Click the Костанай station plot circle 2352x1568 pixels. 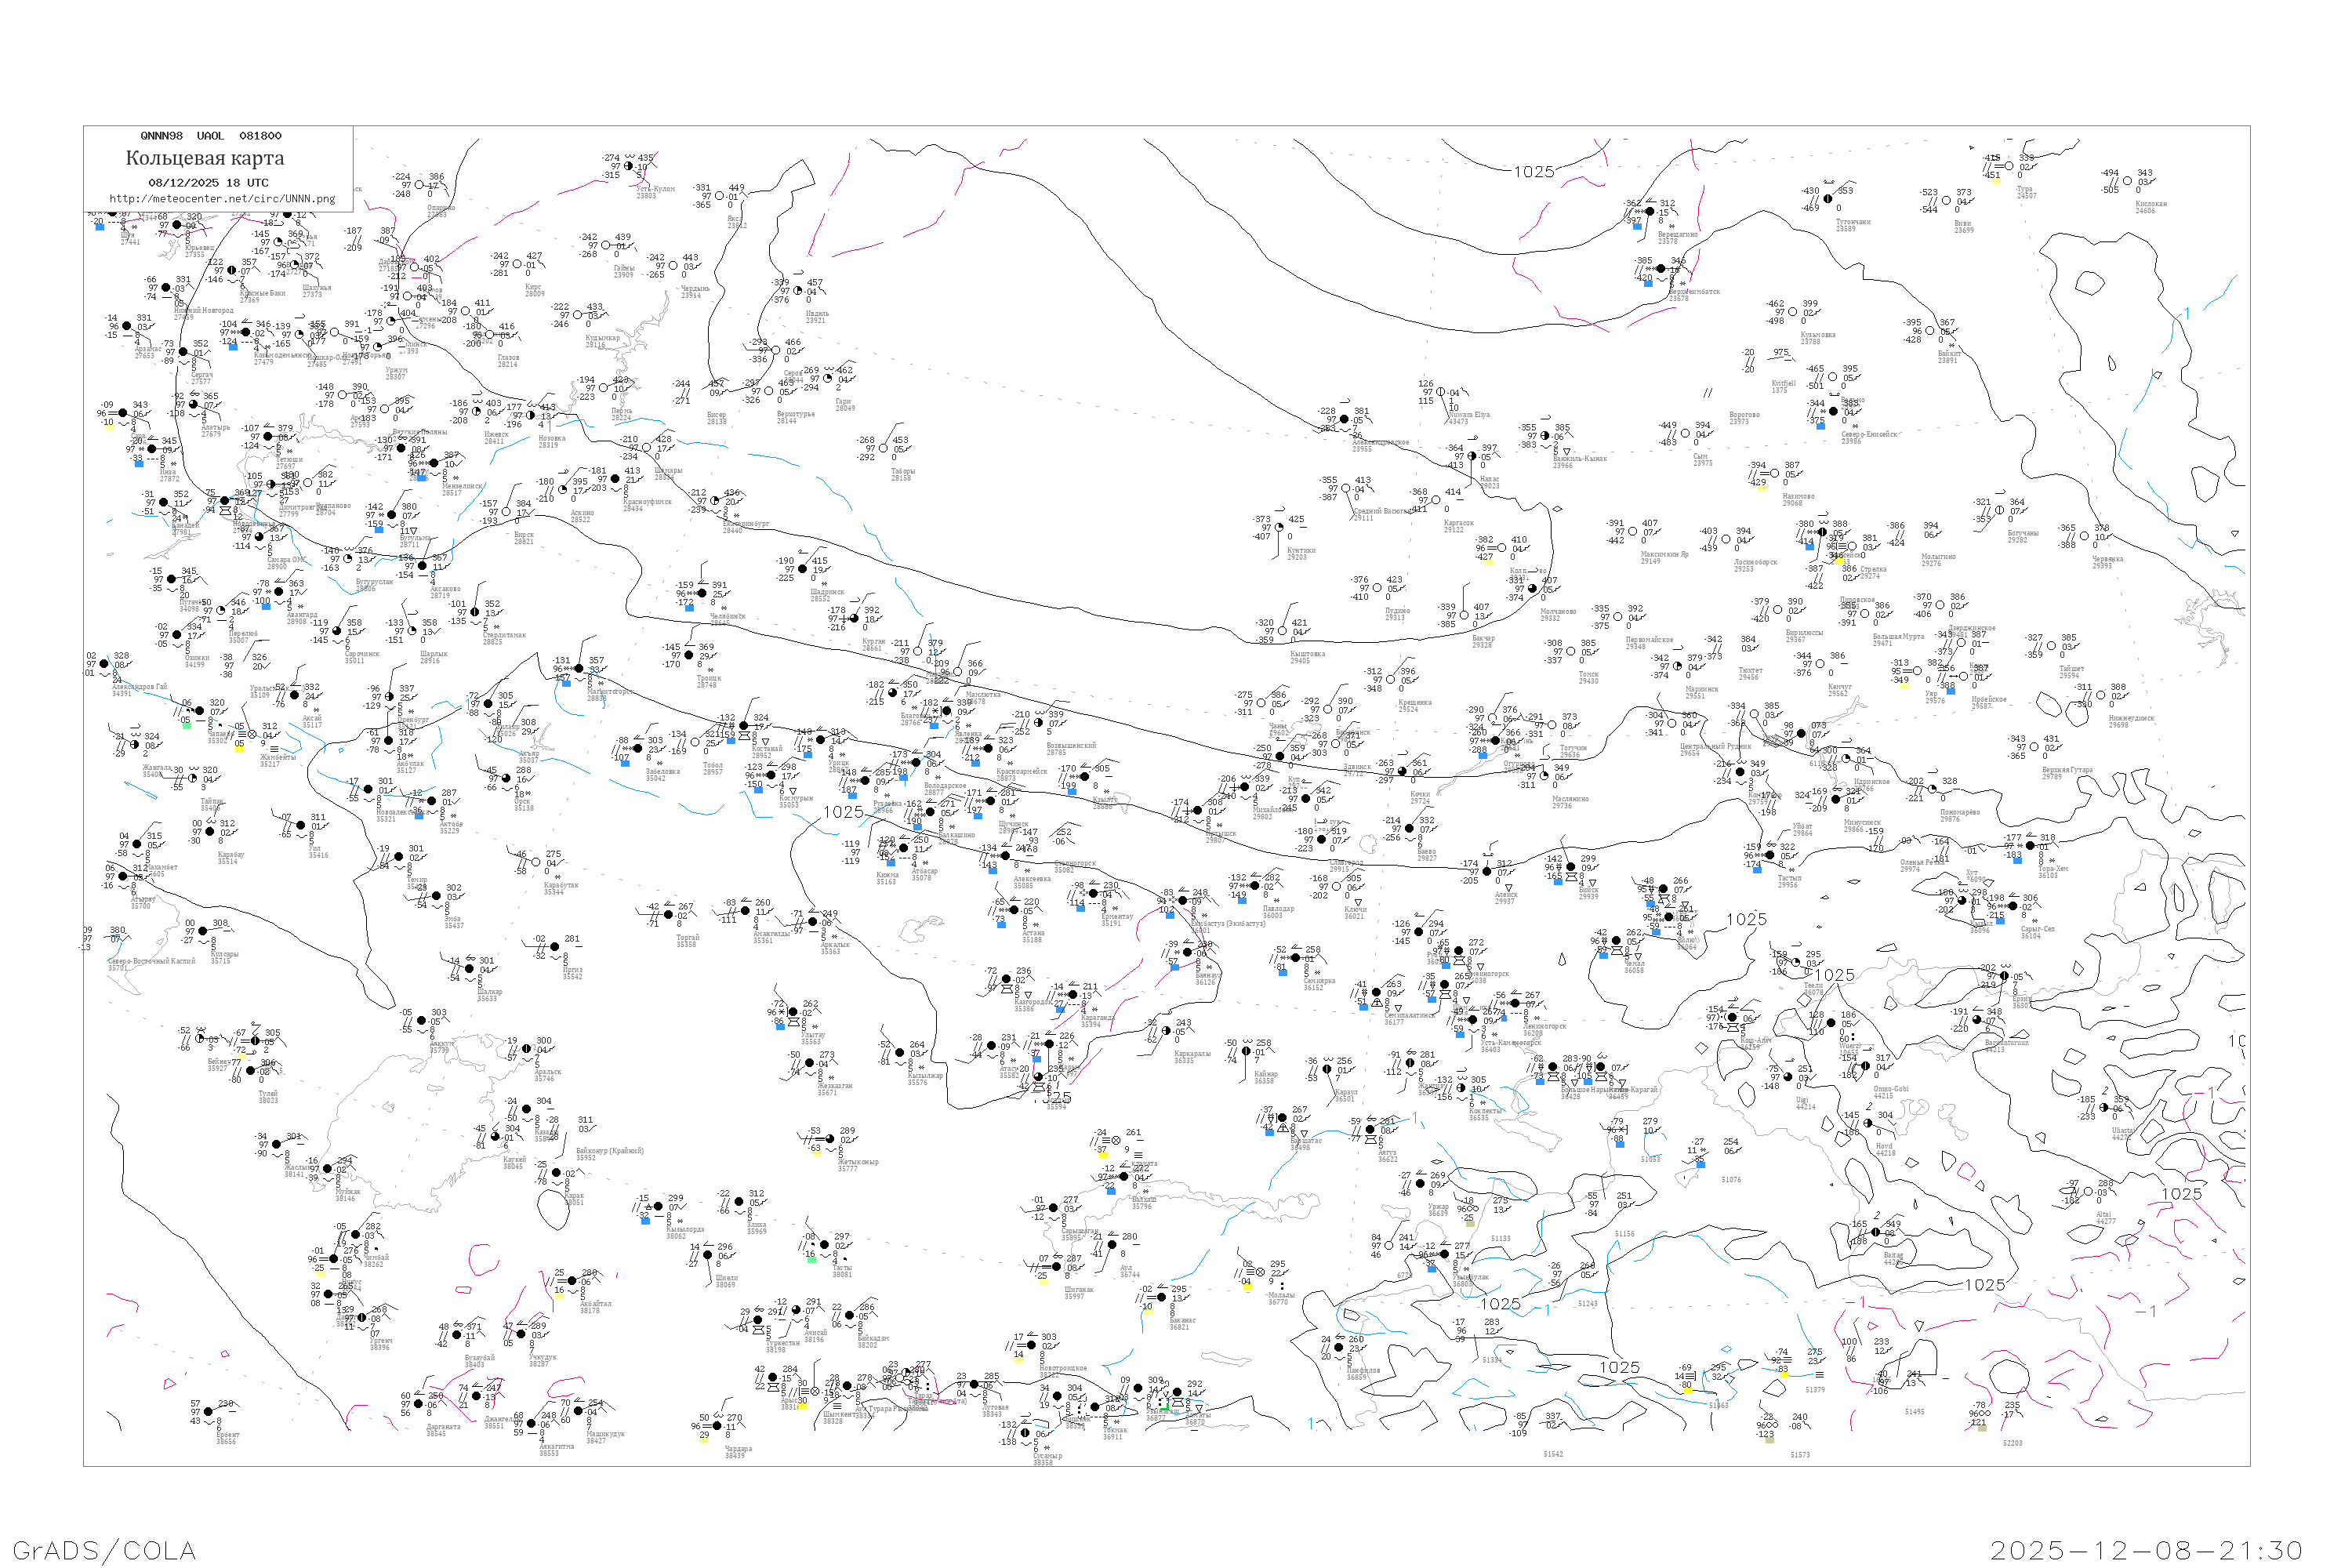pyautogui.click(x=744, y=726)
